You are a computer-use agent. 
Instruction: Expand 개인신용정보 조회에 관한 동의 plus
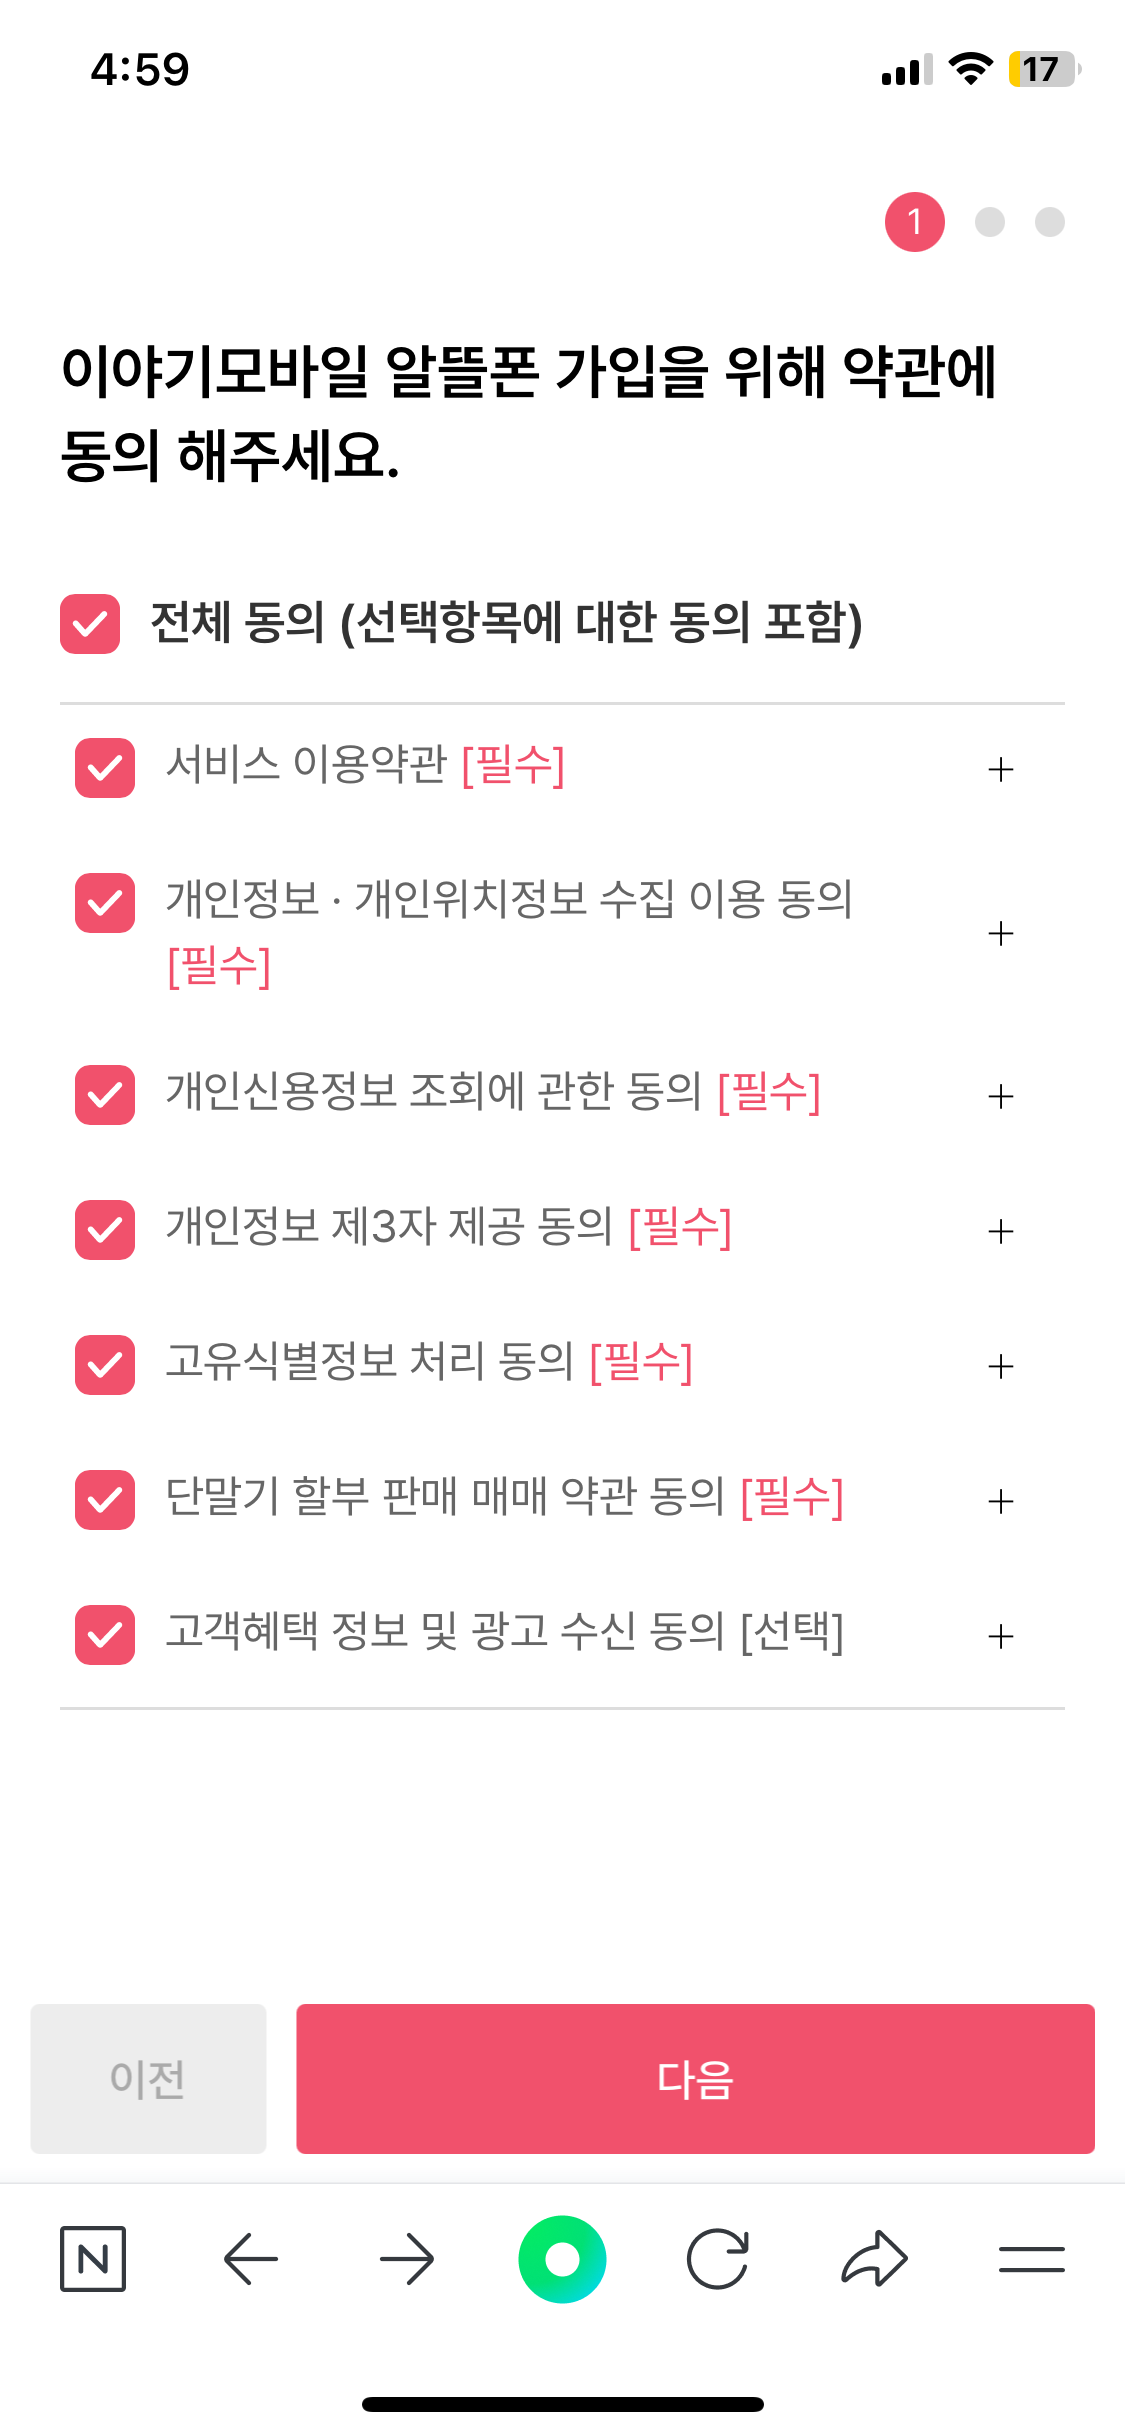tap(1000, 1096)
